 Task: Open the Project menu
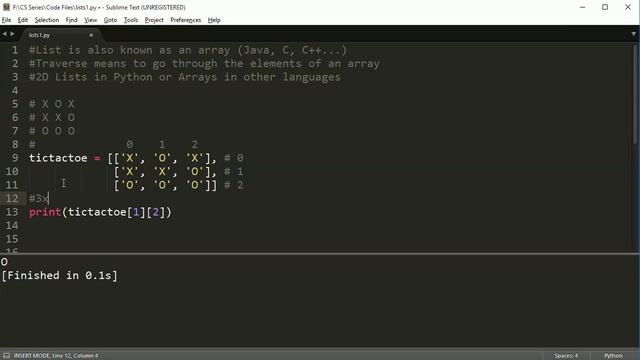pyautogui.click(x=154, y=20)
